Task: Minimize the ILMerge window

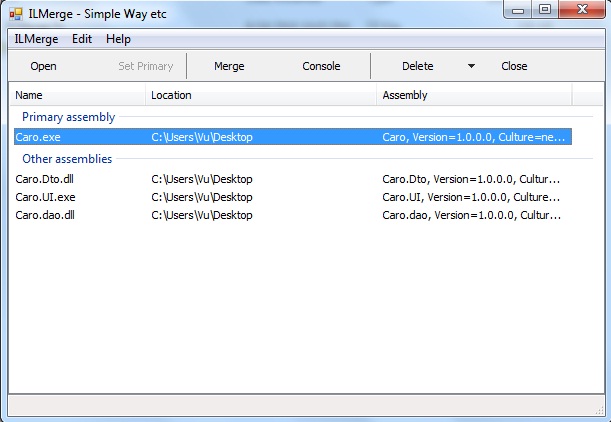Action: pyautogui.click(x=518, y=10)
